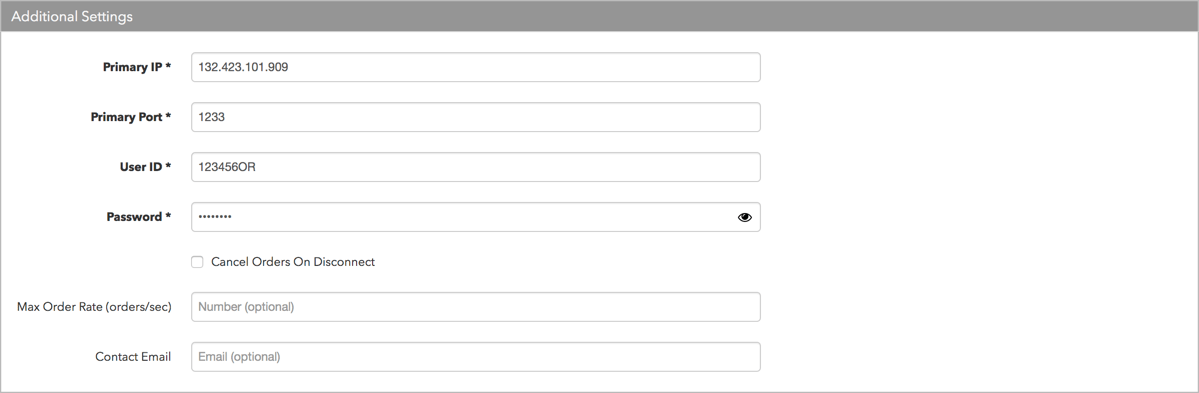Place cursor on the 132.423.101.909 address text
This screenshot has height=393, width=1199.
pos(243,67)
